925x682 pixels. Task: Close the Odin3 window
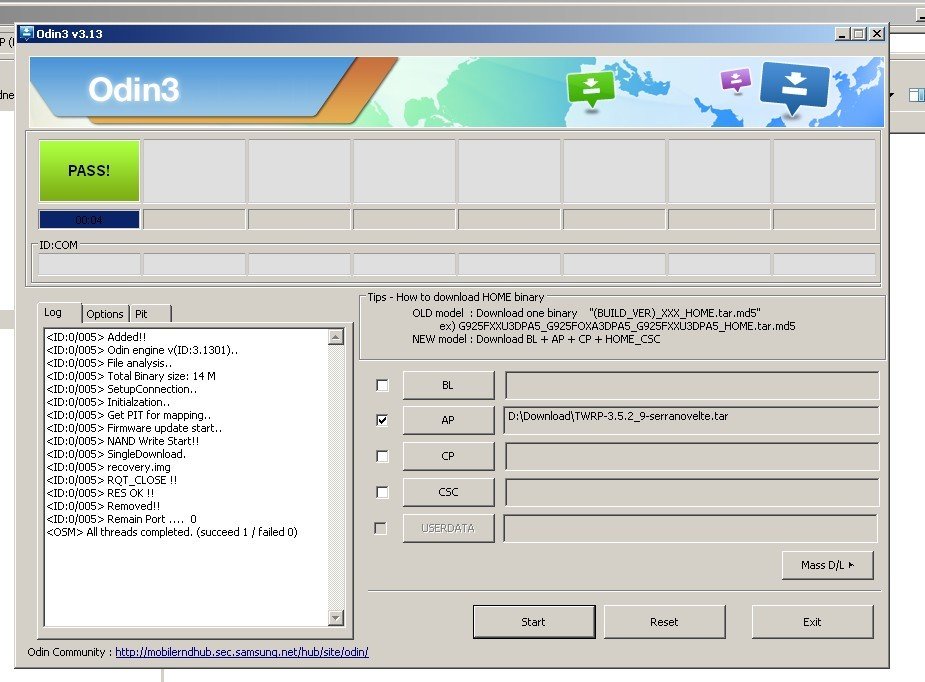[877, 34]
